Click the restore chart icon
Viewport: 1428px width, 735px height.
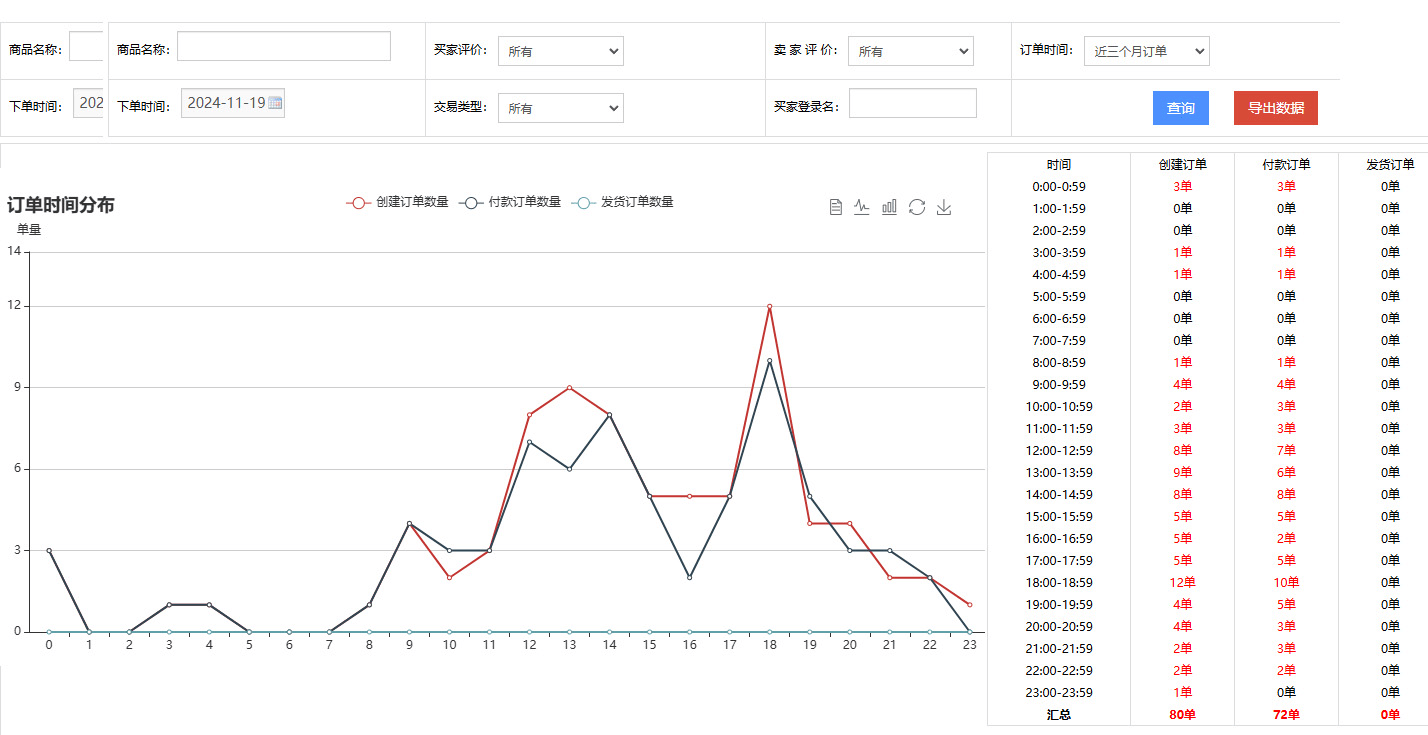point(917,207)
